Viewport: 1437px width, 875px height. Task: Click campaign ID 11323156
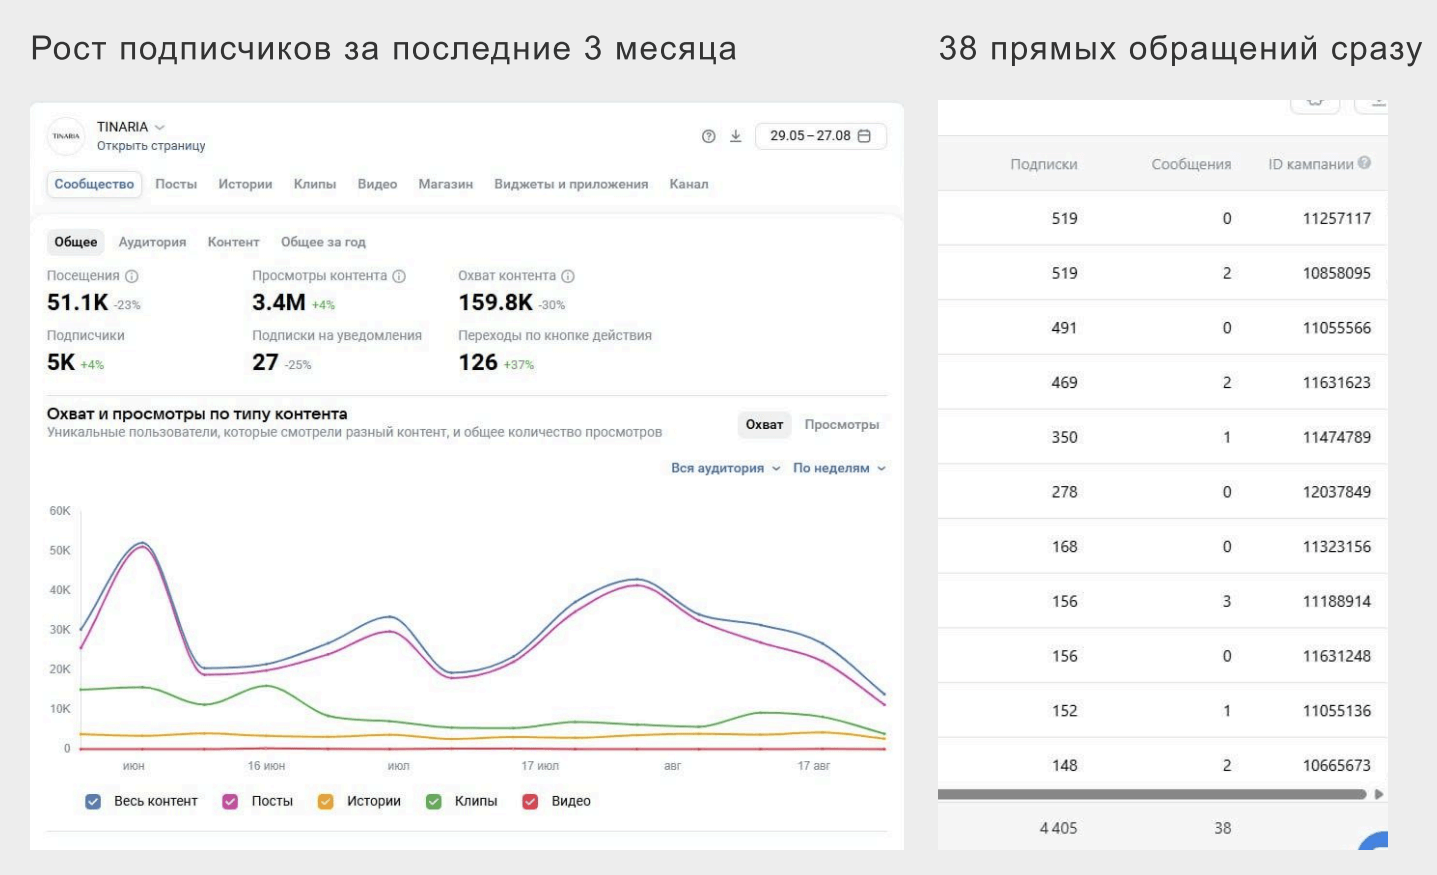point(1336,547)
